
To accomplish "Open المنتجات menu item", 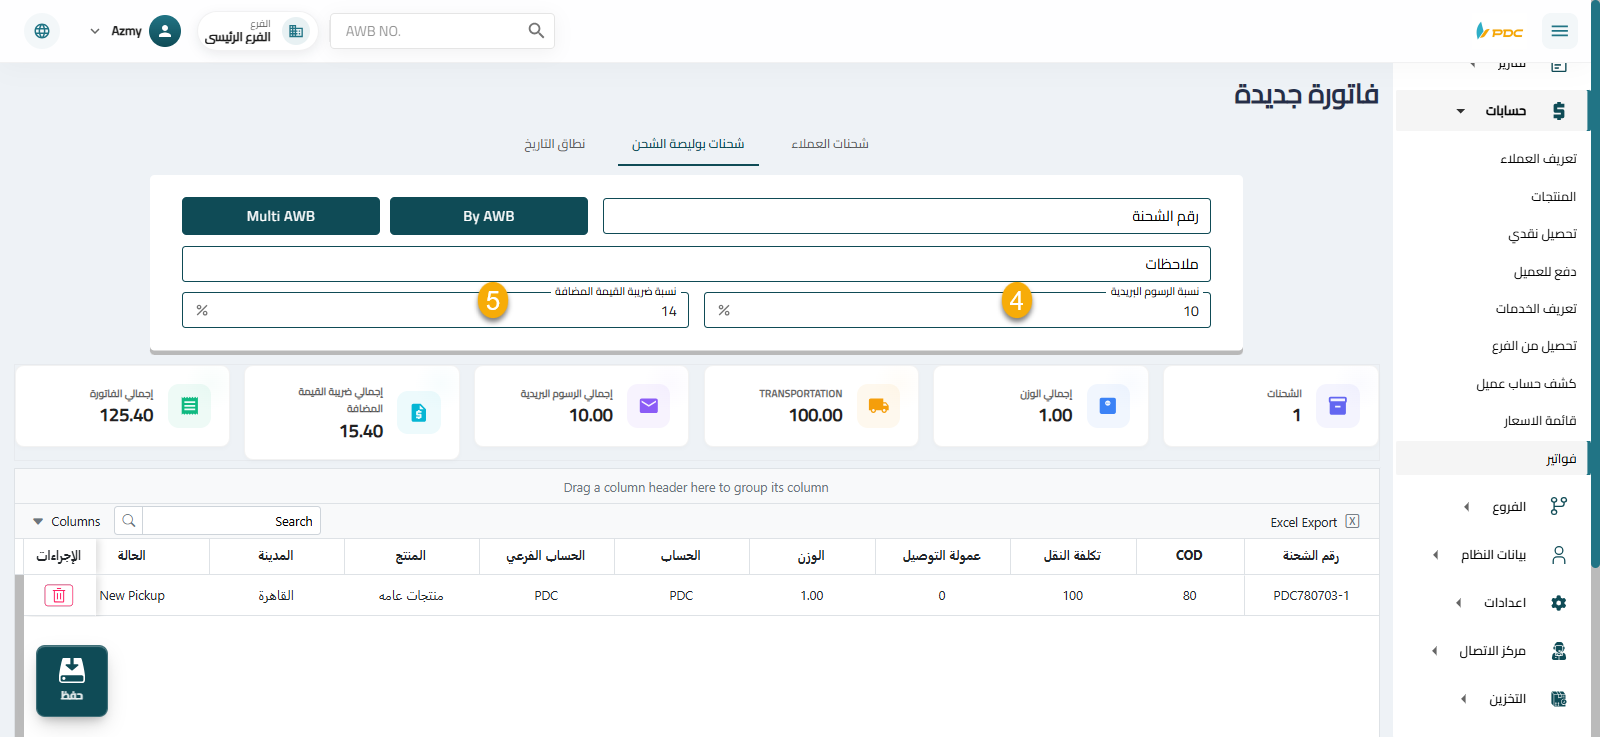I will 1553,197.
